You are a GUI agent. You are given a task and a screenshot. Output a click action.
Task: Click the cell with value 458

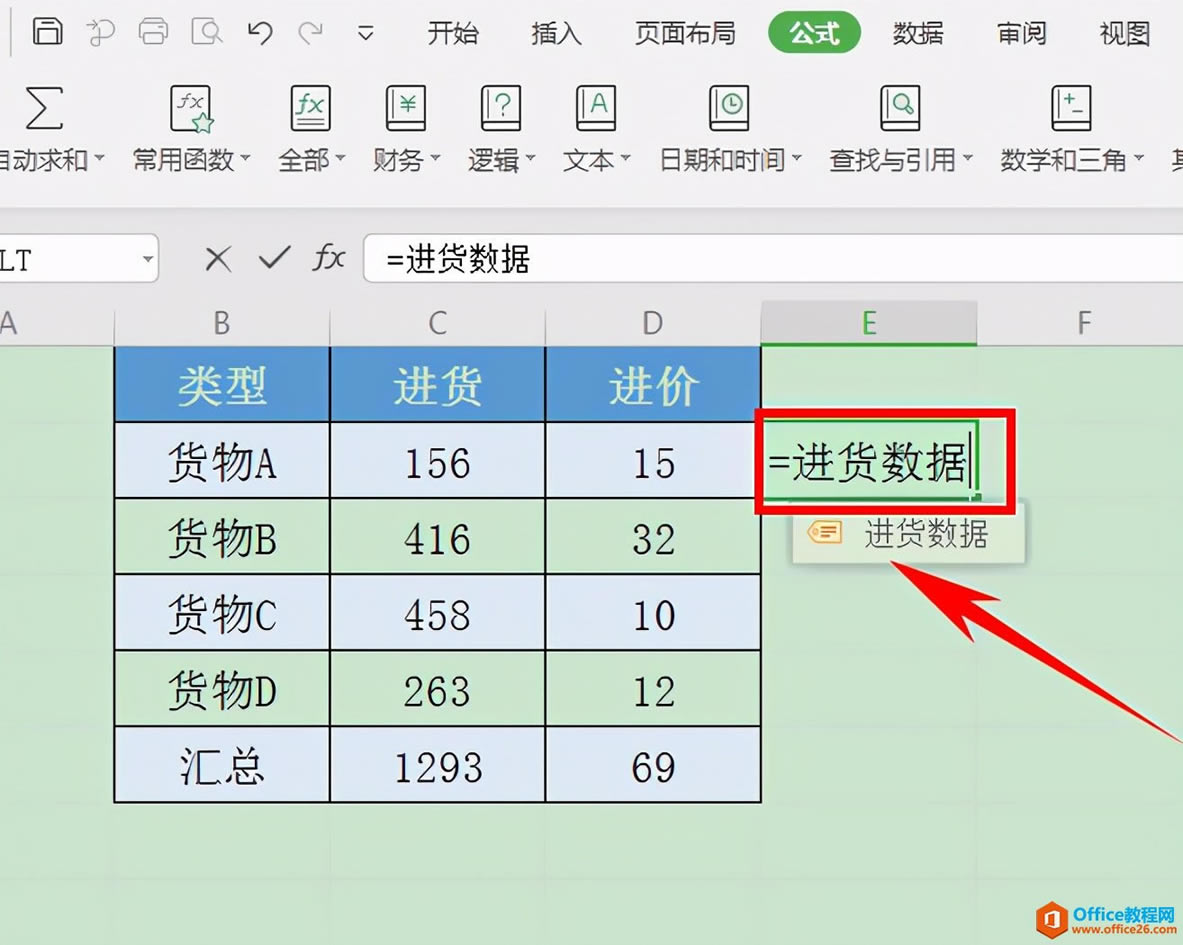pos(438,613)
